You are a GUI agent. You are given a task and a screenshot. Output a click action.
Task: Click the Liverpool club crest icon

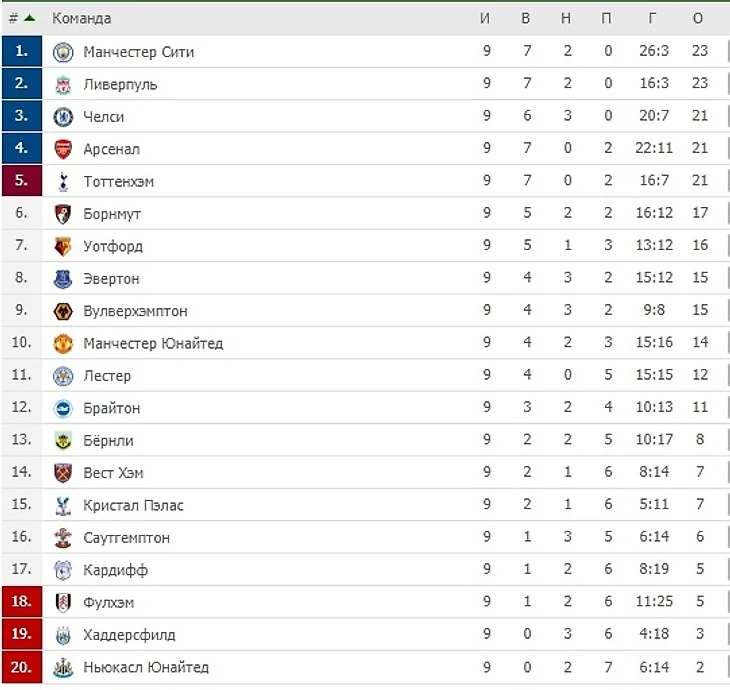tap(63, 84)
